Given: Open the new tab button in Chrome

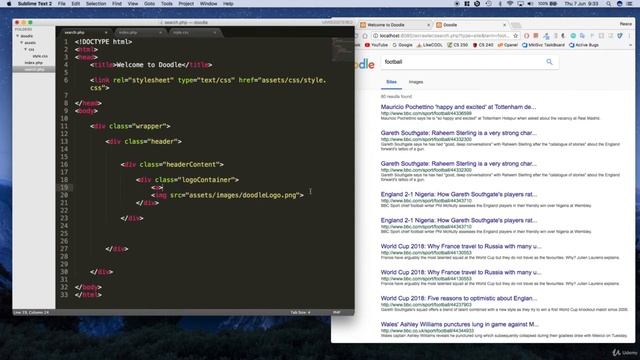Looking at the screenshot, I should (516, 25).
